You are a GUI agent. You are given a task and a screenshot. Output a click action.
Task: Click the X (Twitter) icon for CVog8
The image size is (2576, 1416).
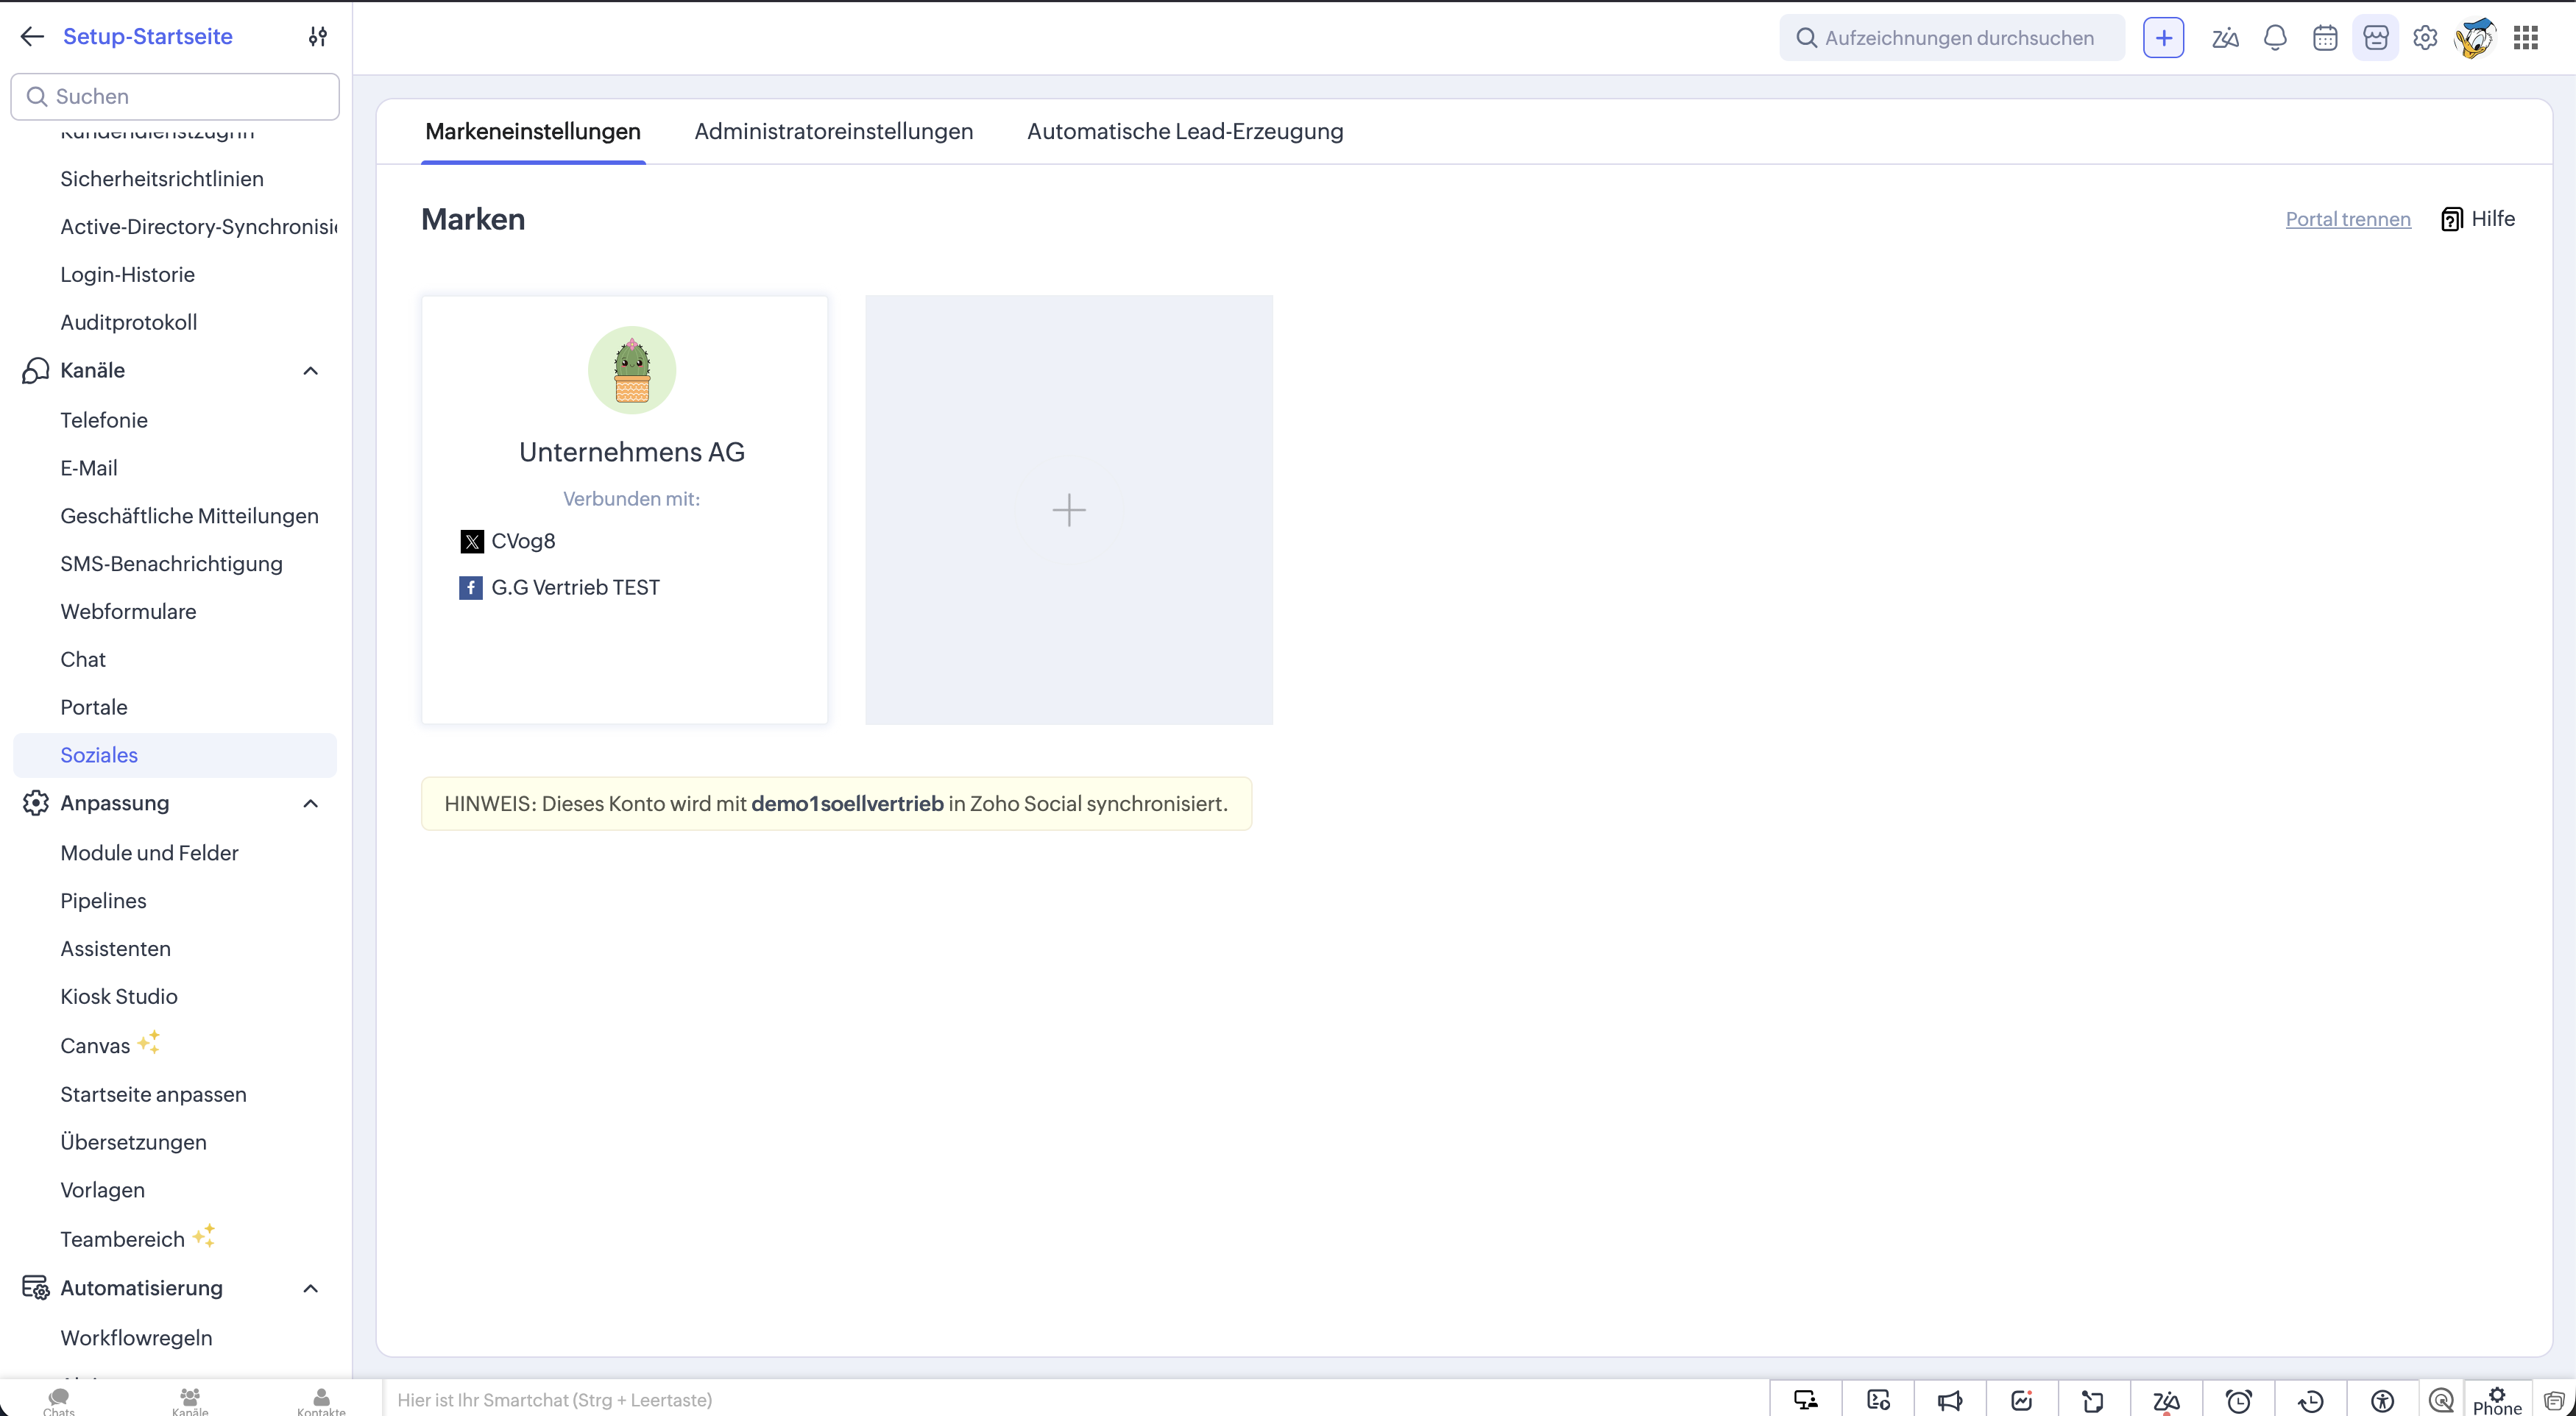coord(472,541)
